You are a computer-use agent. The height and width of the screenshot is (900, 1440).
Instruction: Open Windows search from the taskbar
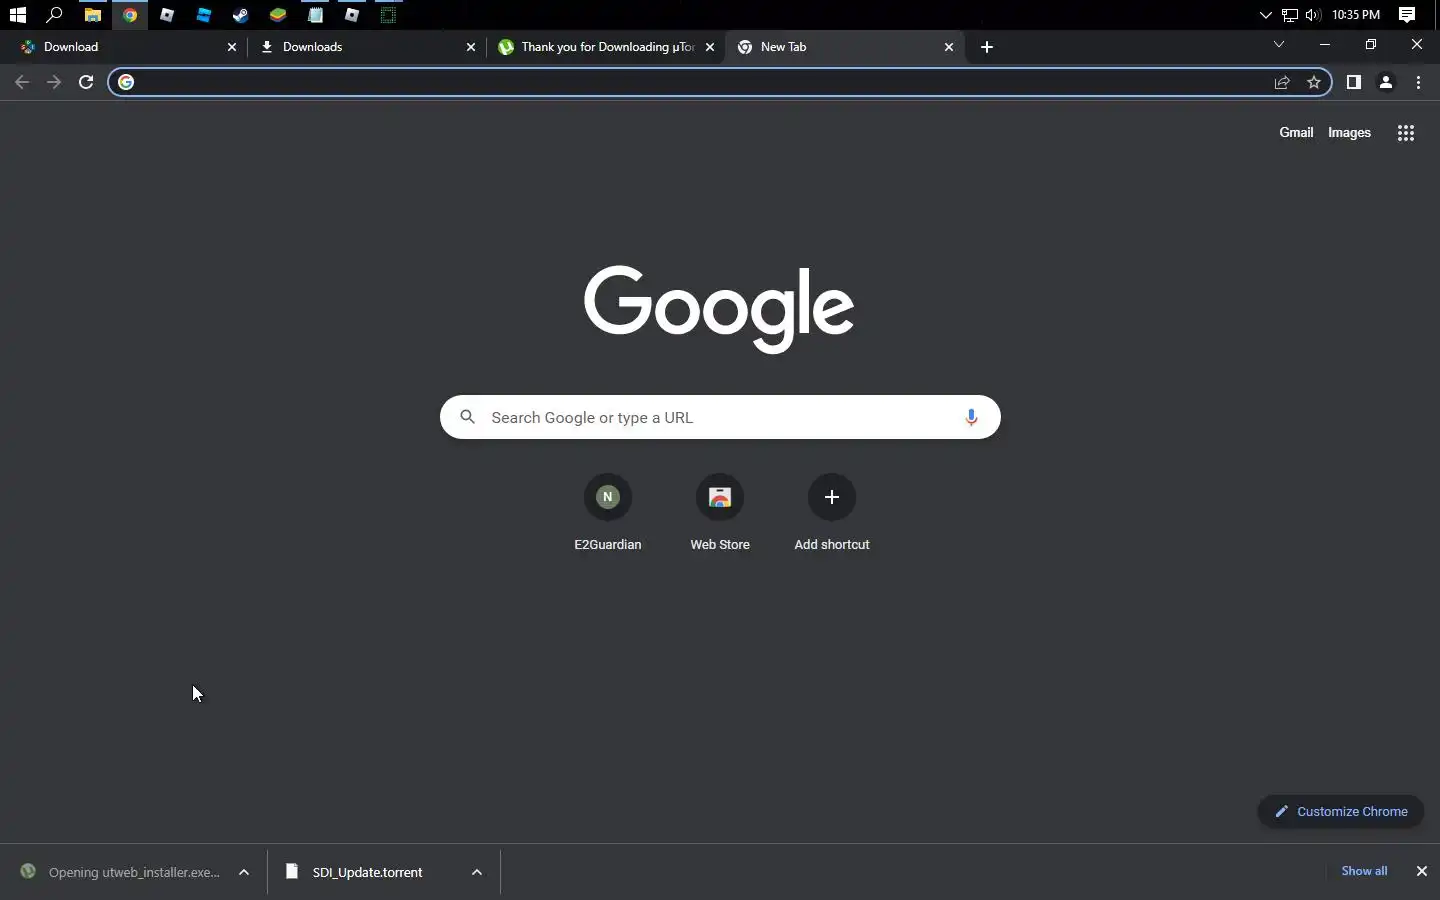coord(55,15)
